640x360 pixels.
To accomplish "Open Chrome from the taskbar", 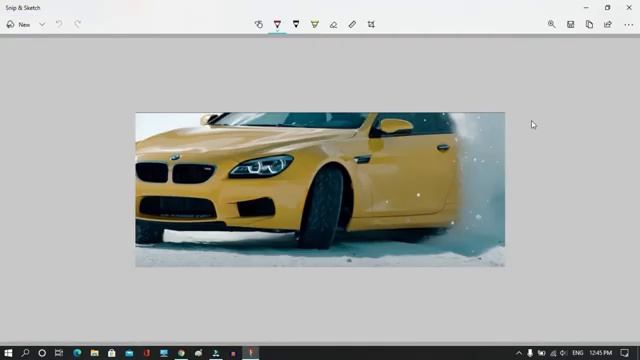I will (x=181, y=353).
